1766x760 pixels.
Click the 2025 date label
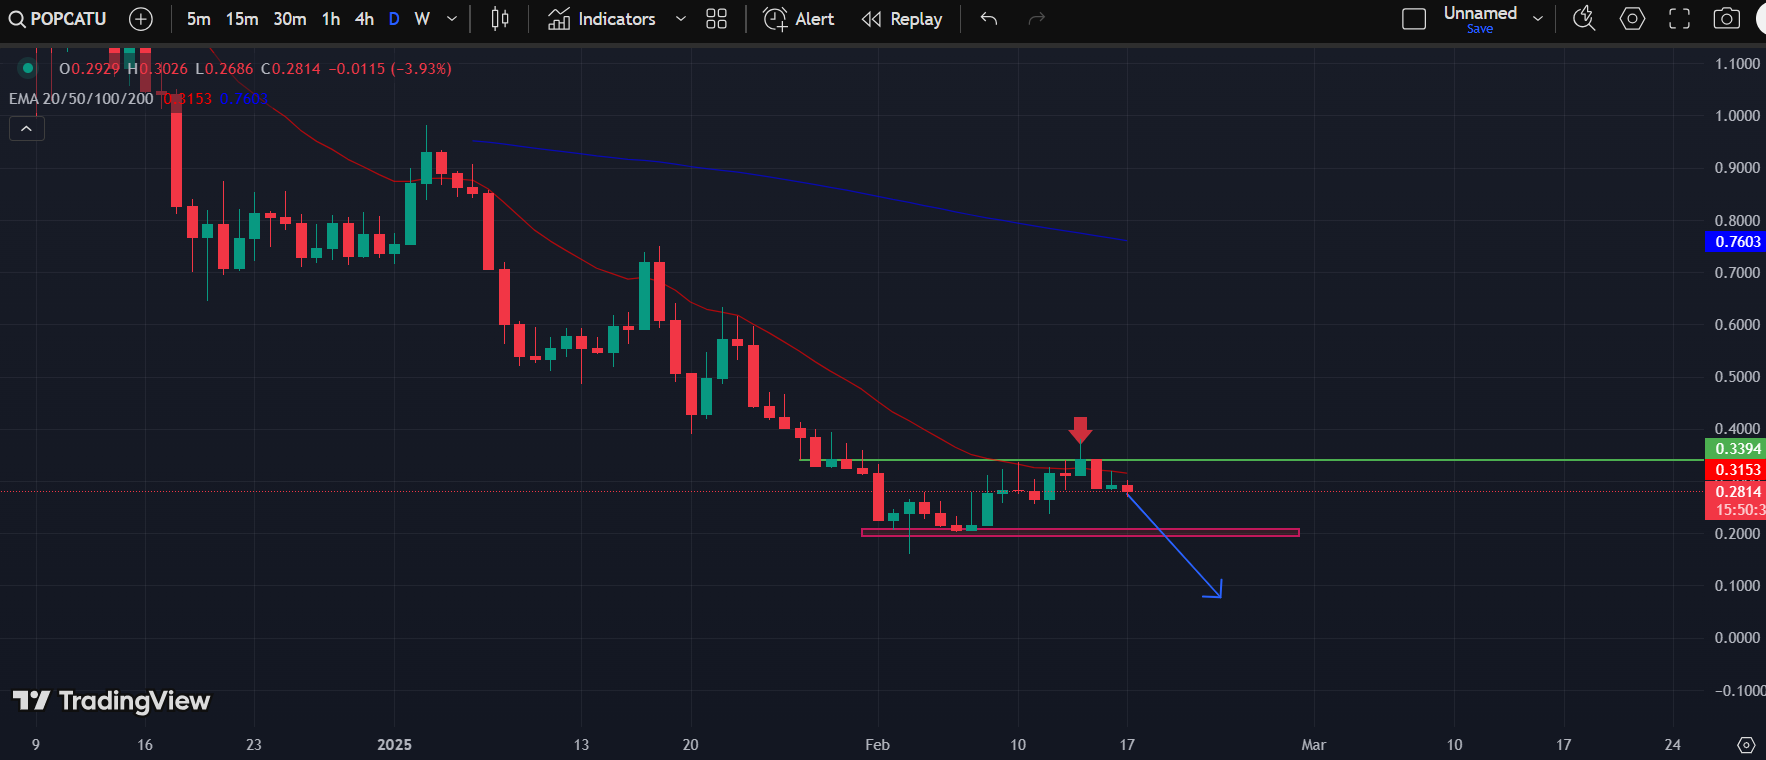pyautogui.click(x=394, y=745)
